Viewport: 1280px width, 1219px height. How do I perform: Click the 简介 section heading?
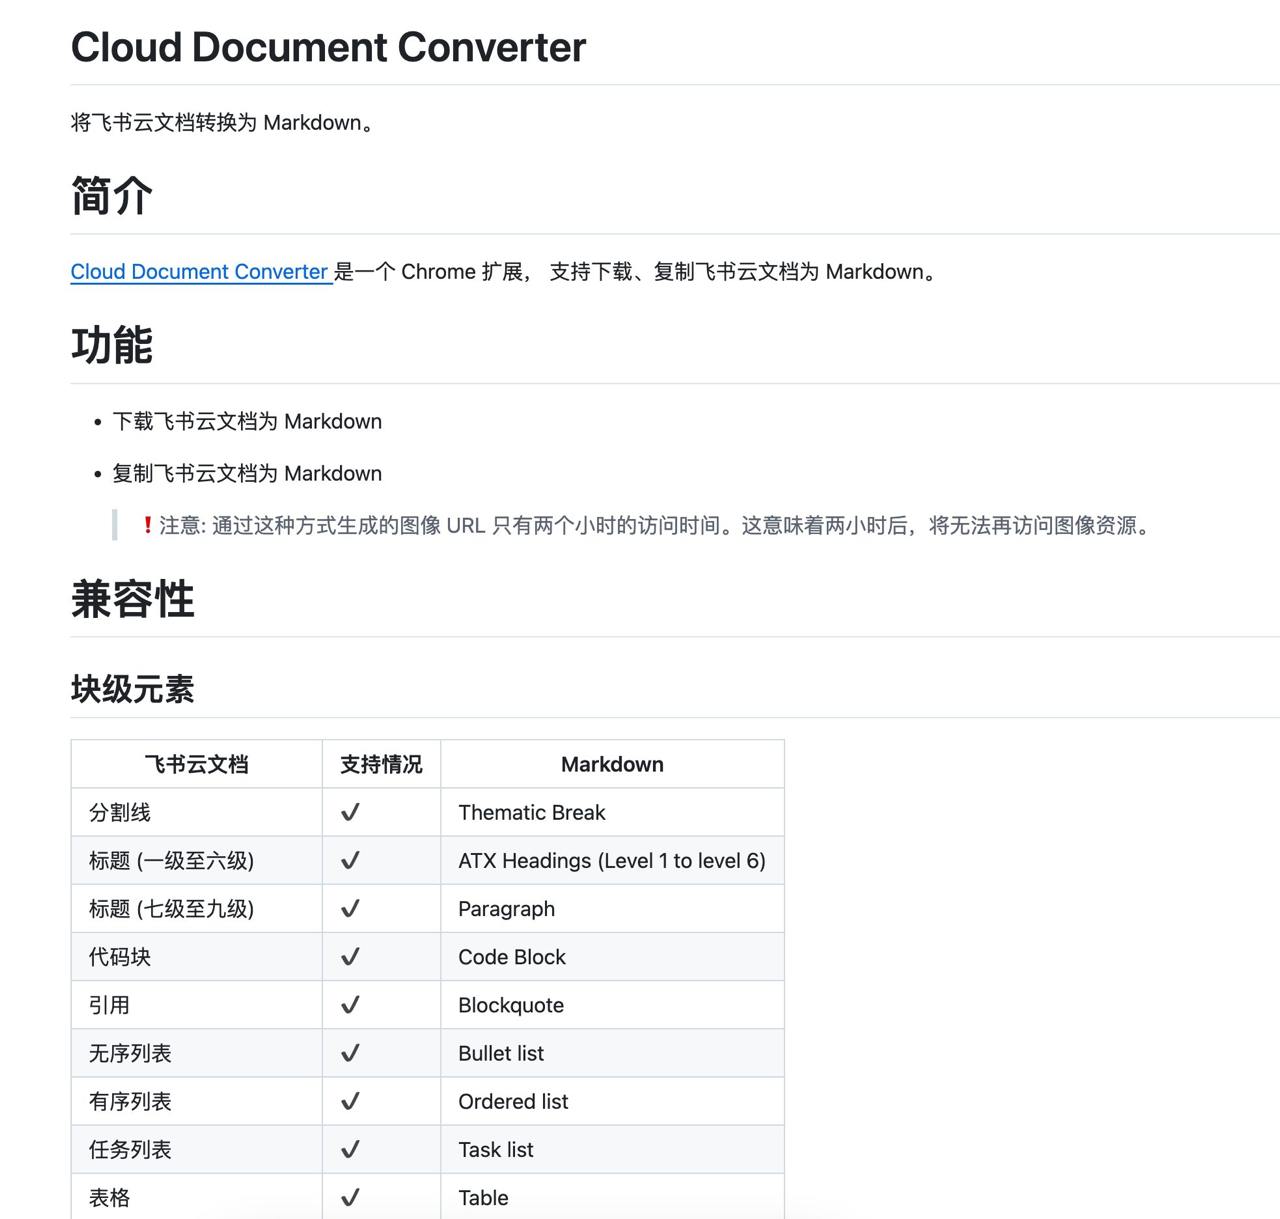(x=112, y=195)
